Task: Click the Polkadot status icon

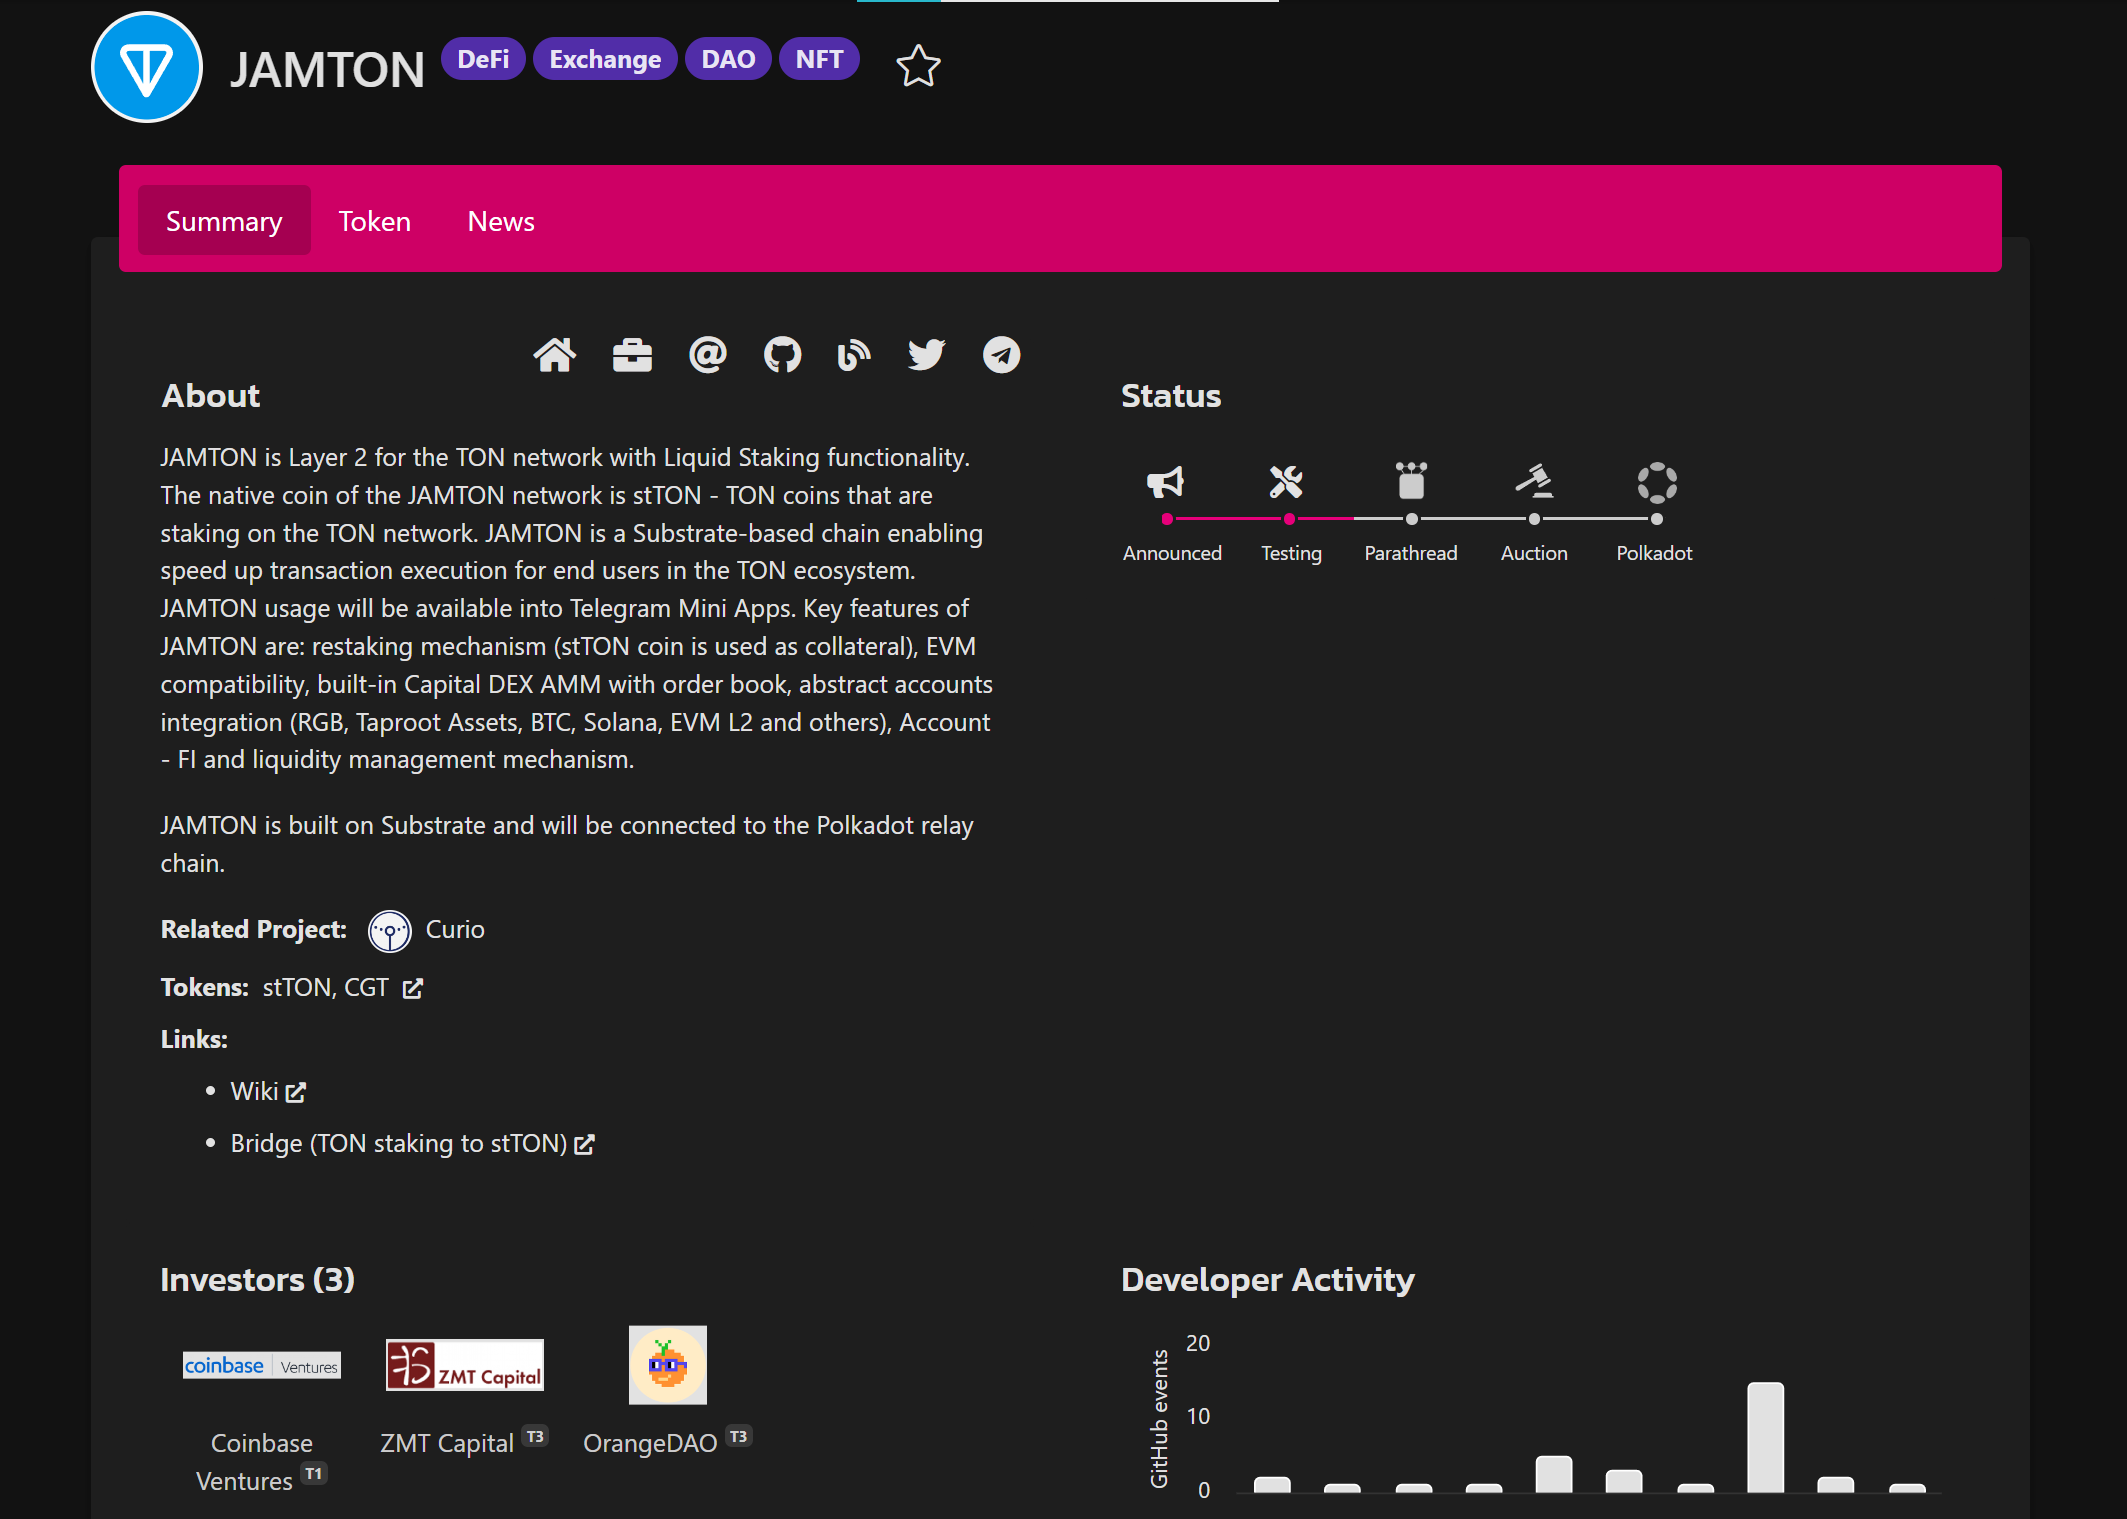Action: pyautogui.click(x=1657, y=482)
